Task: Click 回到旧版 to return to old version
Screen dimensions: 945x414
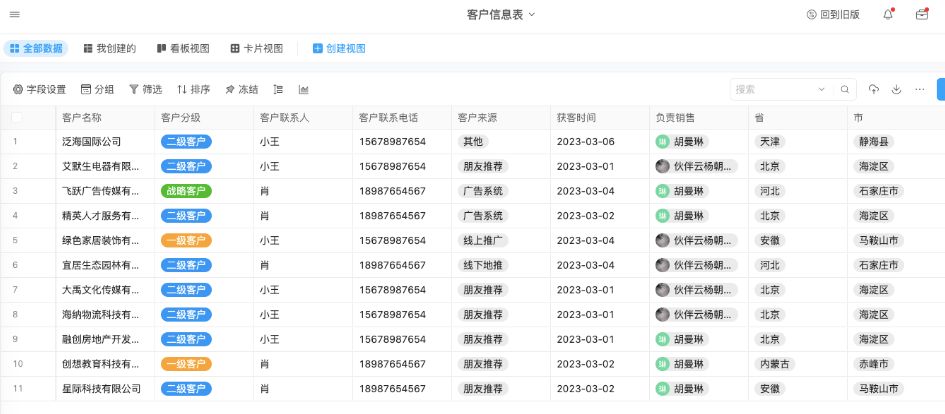Action: (x=834, y=14)
